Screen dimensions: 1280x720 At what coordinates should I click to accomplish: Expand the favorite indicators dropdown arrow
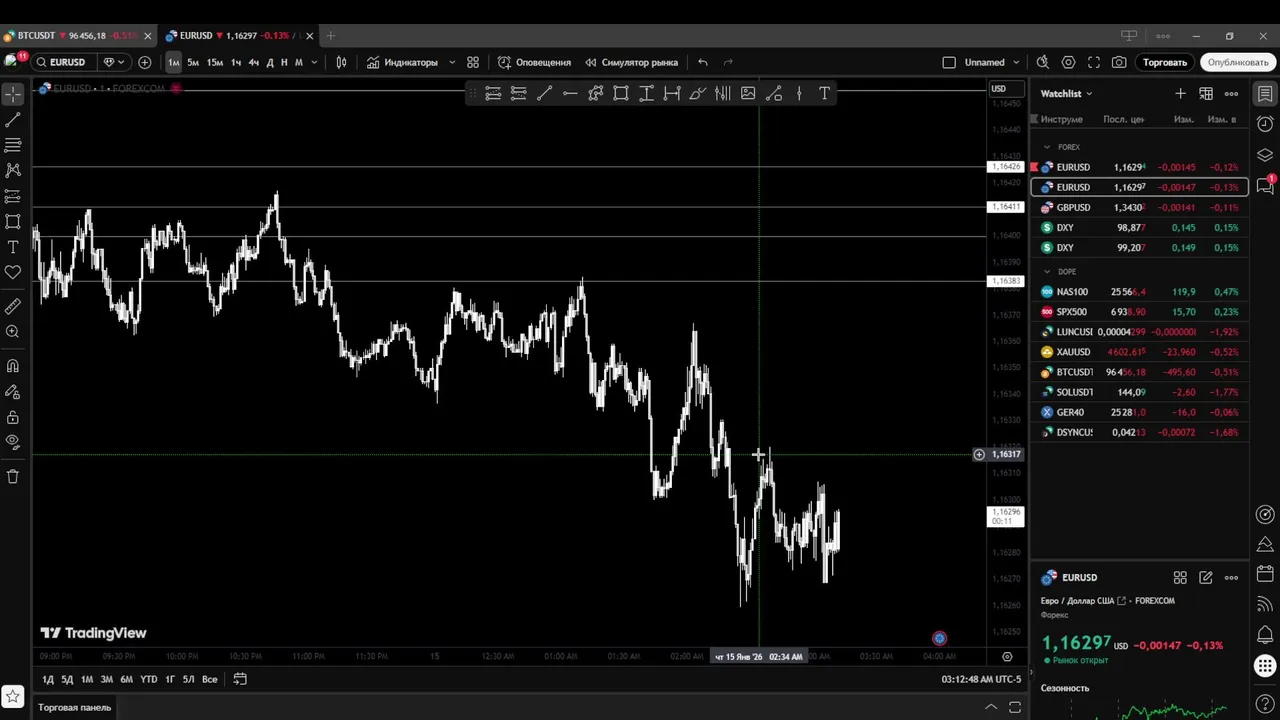click(x=452, y=62)
